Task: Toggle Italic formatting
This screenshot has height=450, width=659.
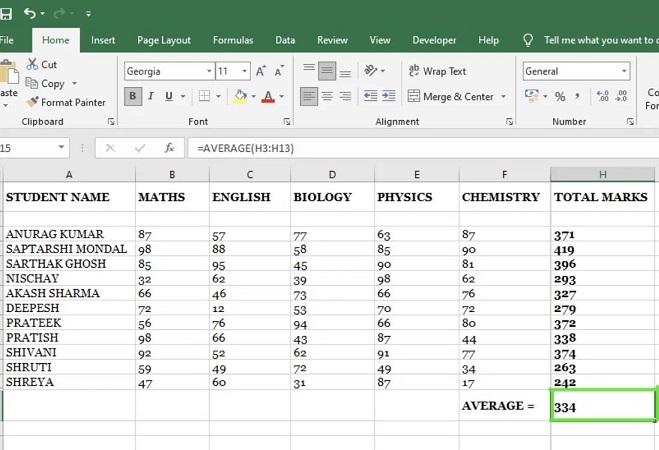Action: 151,96
